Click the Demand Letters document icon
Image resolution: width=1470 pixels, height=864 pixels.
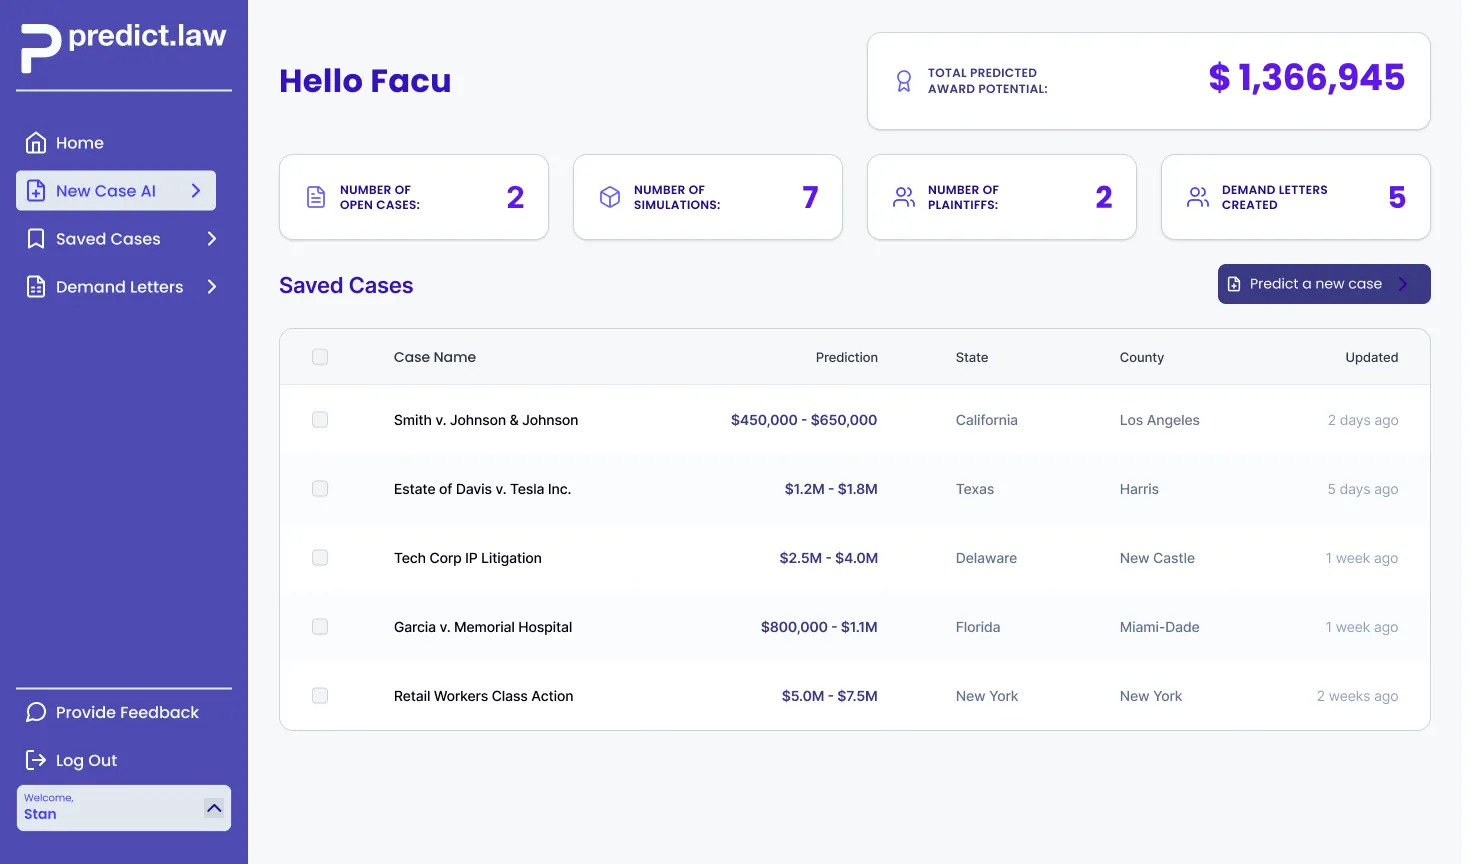[36, 287]
